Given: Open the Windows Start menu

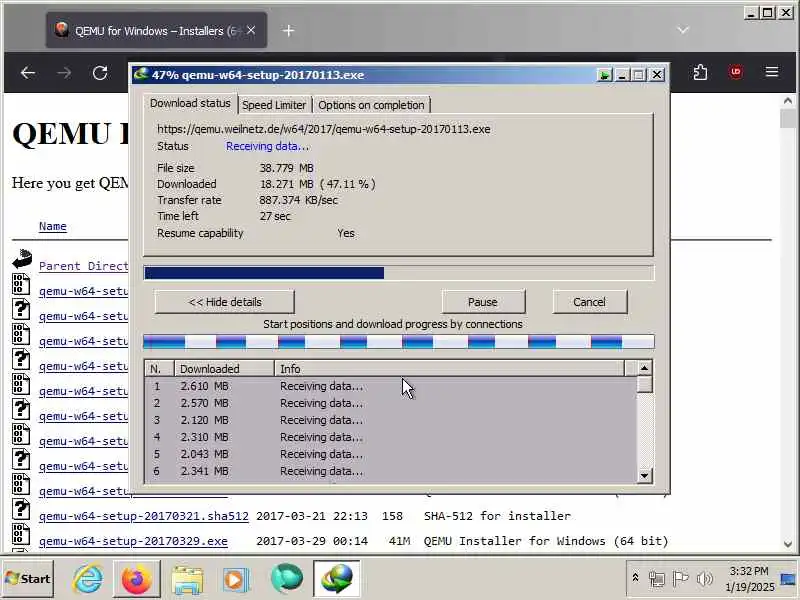Looking at the screenshot, I should tap(28, 578).
